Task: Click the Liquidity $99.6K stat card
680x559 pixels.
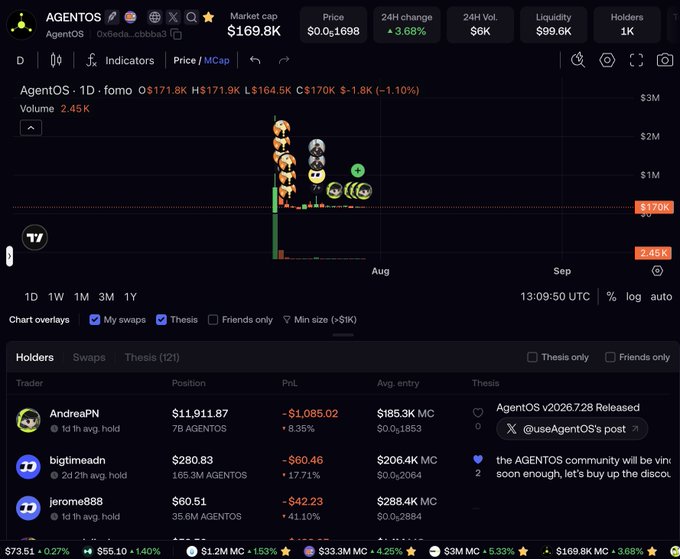Action: click(x=553, y=25)
